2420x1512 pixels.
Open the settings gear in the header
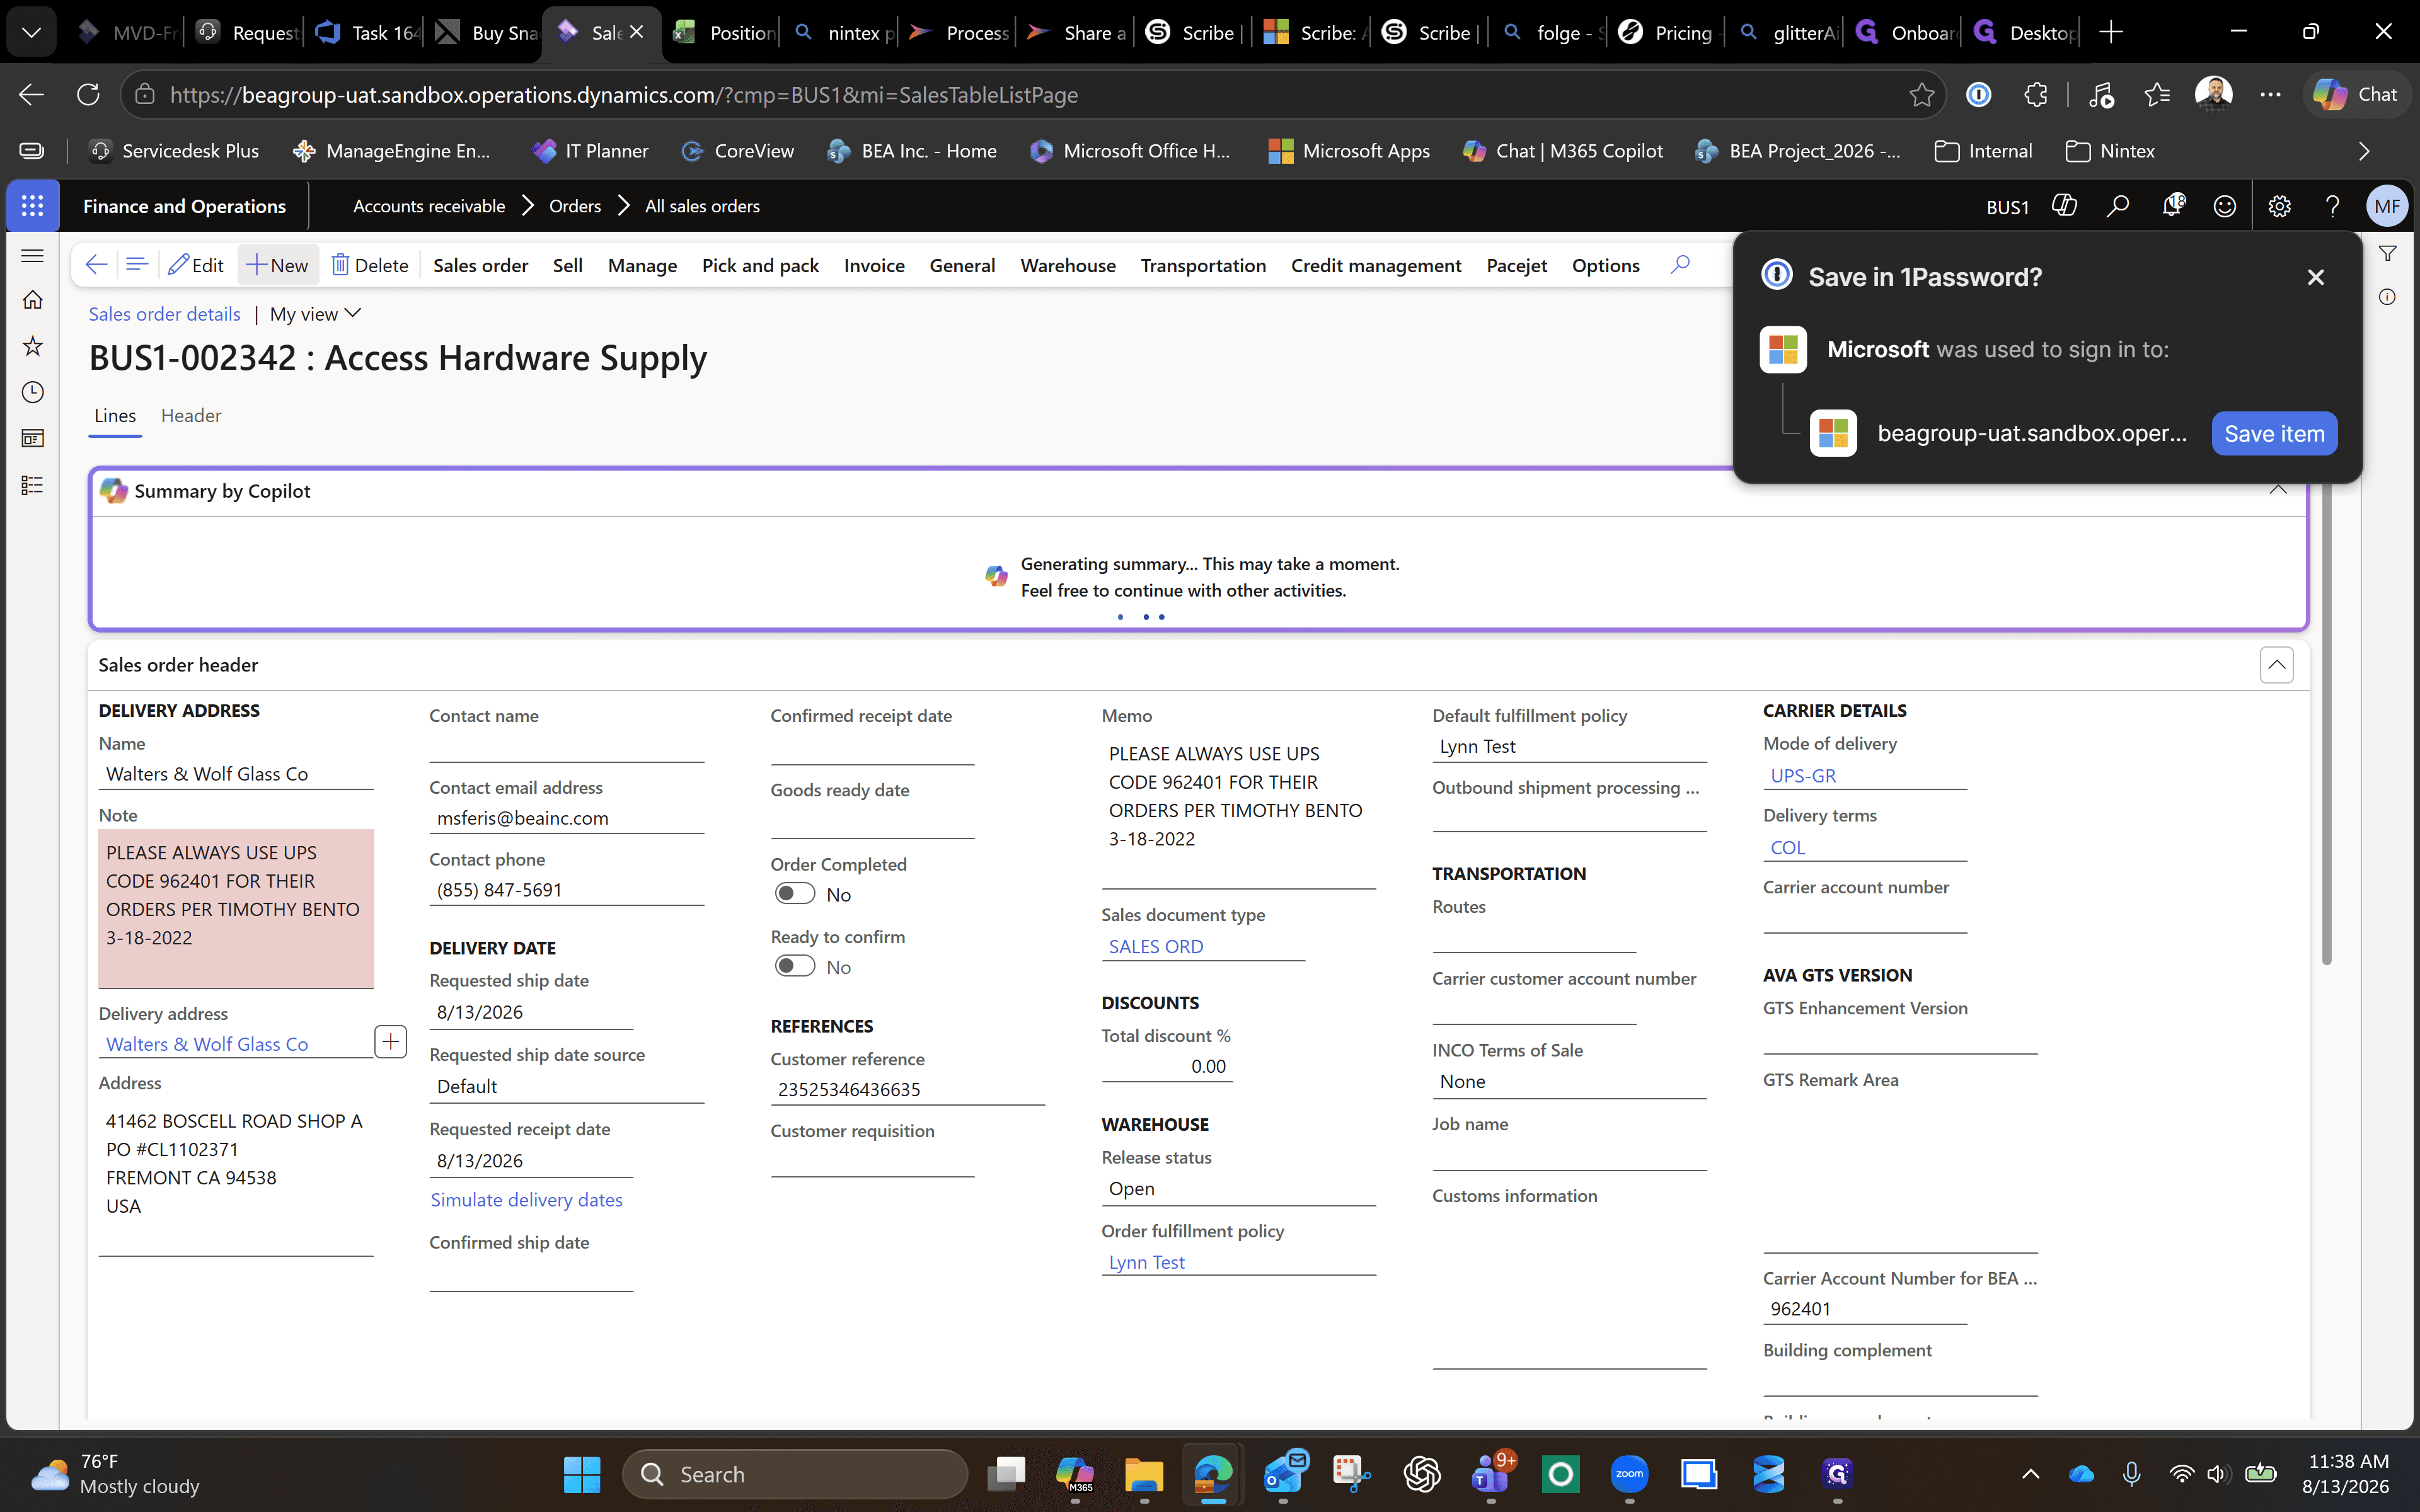click(x=2279, y=206)
